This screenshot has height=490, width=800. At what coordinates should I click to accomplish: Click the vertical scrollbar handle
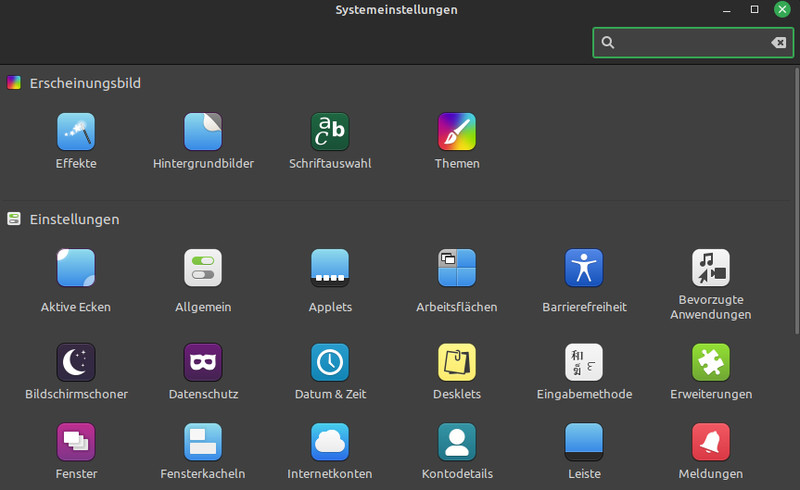(x=796, y=201)
